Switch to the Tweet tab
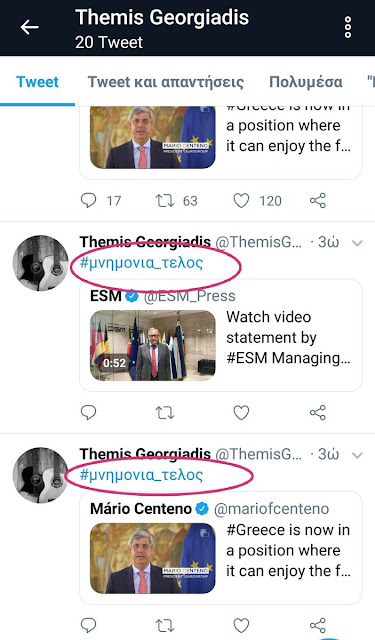 [38, 82]
